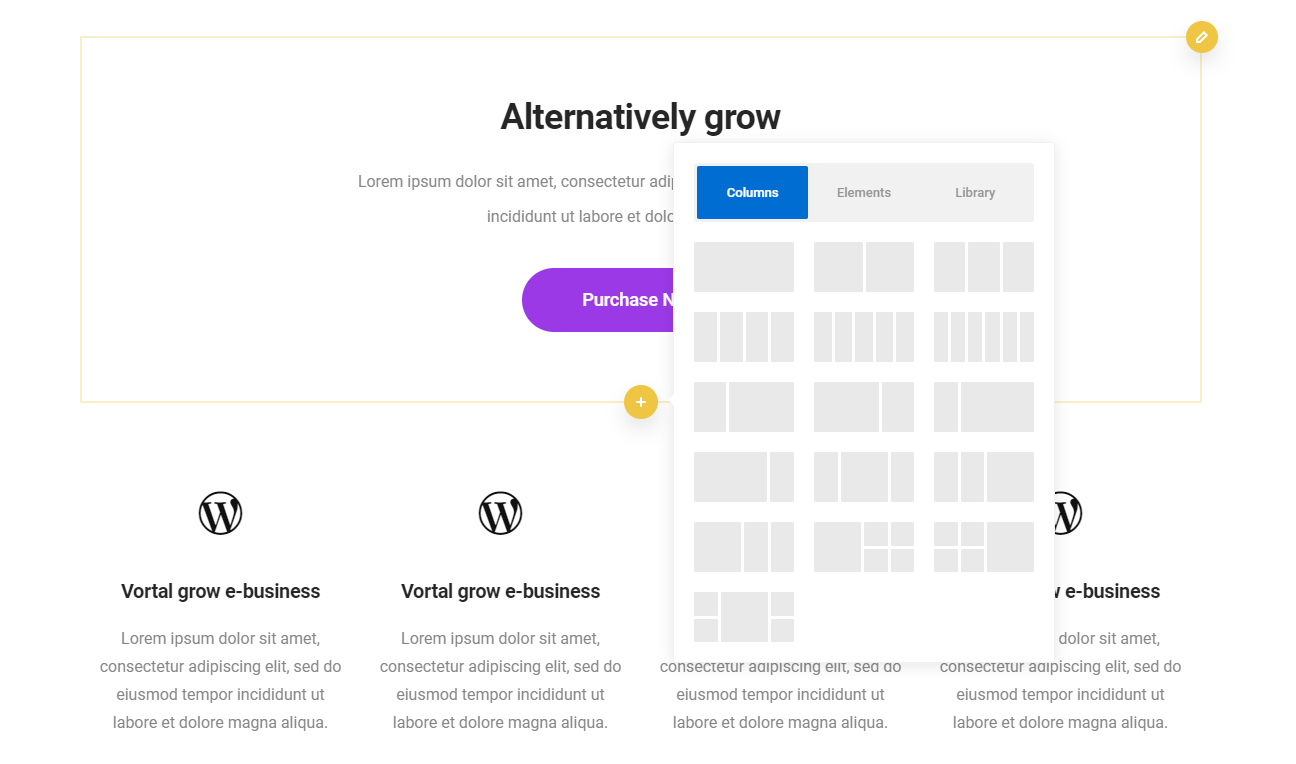Choose the two-thirds one-third column layout
The width and height of the screenshot is (1296, 764).
point(864,407)
